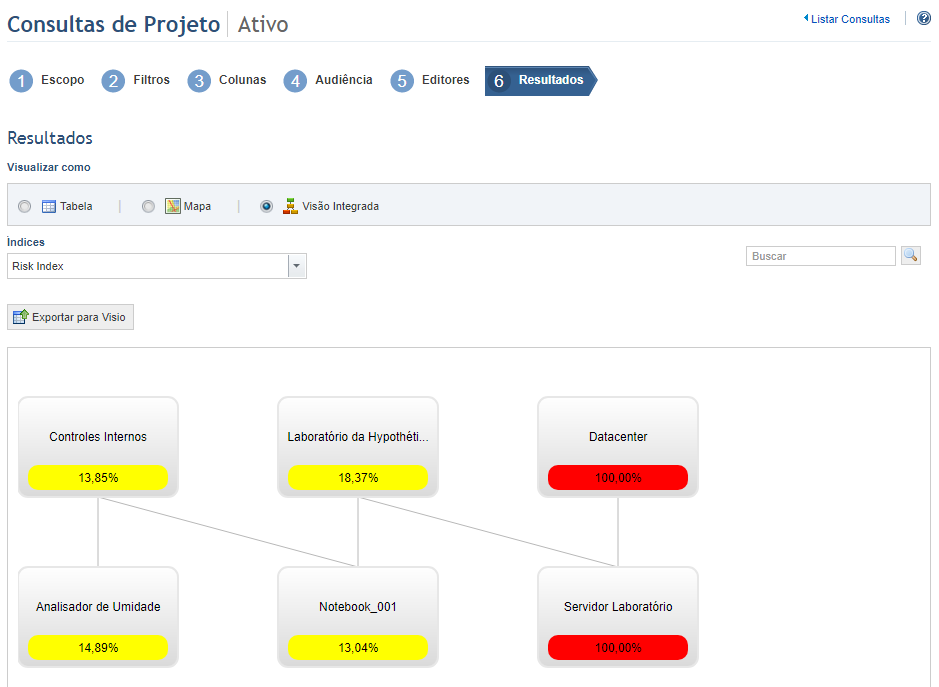Select the Tabela radio button
Image resolution: width=939 pixels, height=687 pixels.
click(25, 207)
